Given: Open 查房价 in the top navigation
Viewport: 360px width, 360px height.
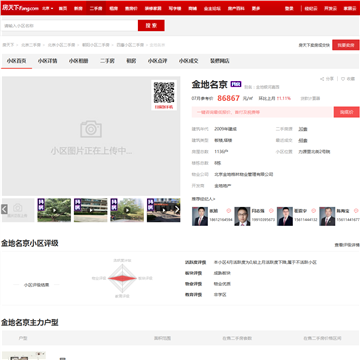Looking at the screenshot, I should point(131,8).
